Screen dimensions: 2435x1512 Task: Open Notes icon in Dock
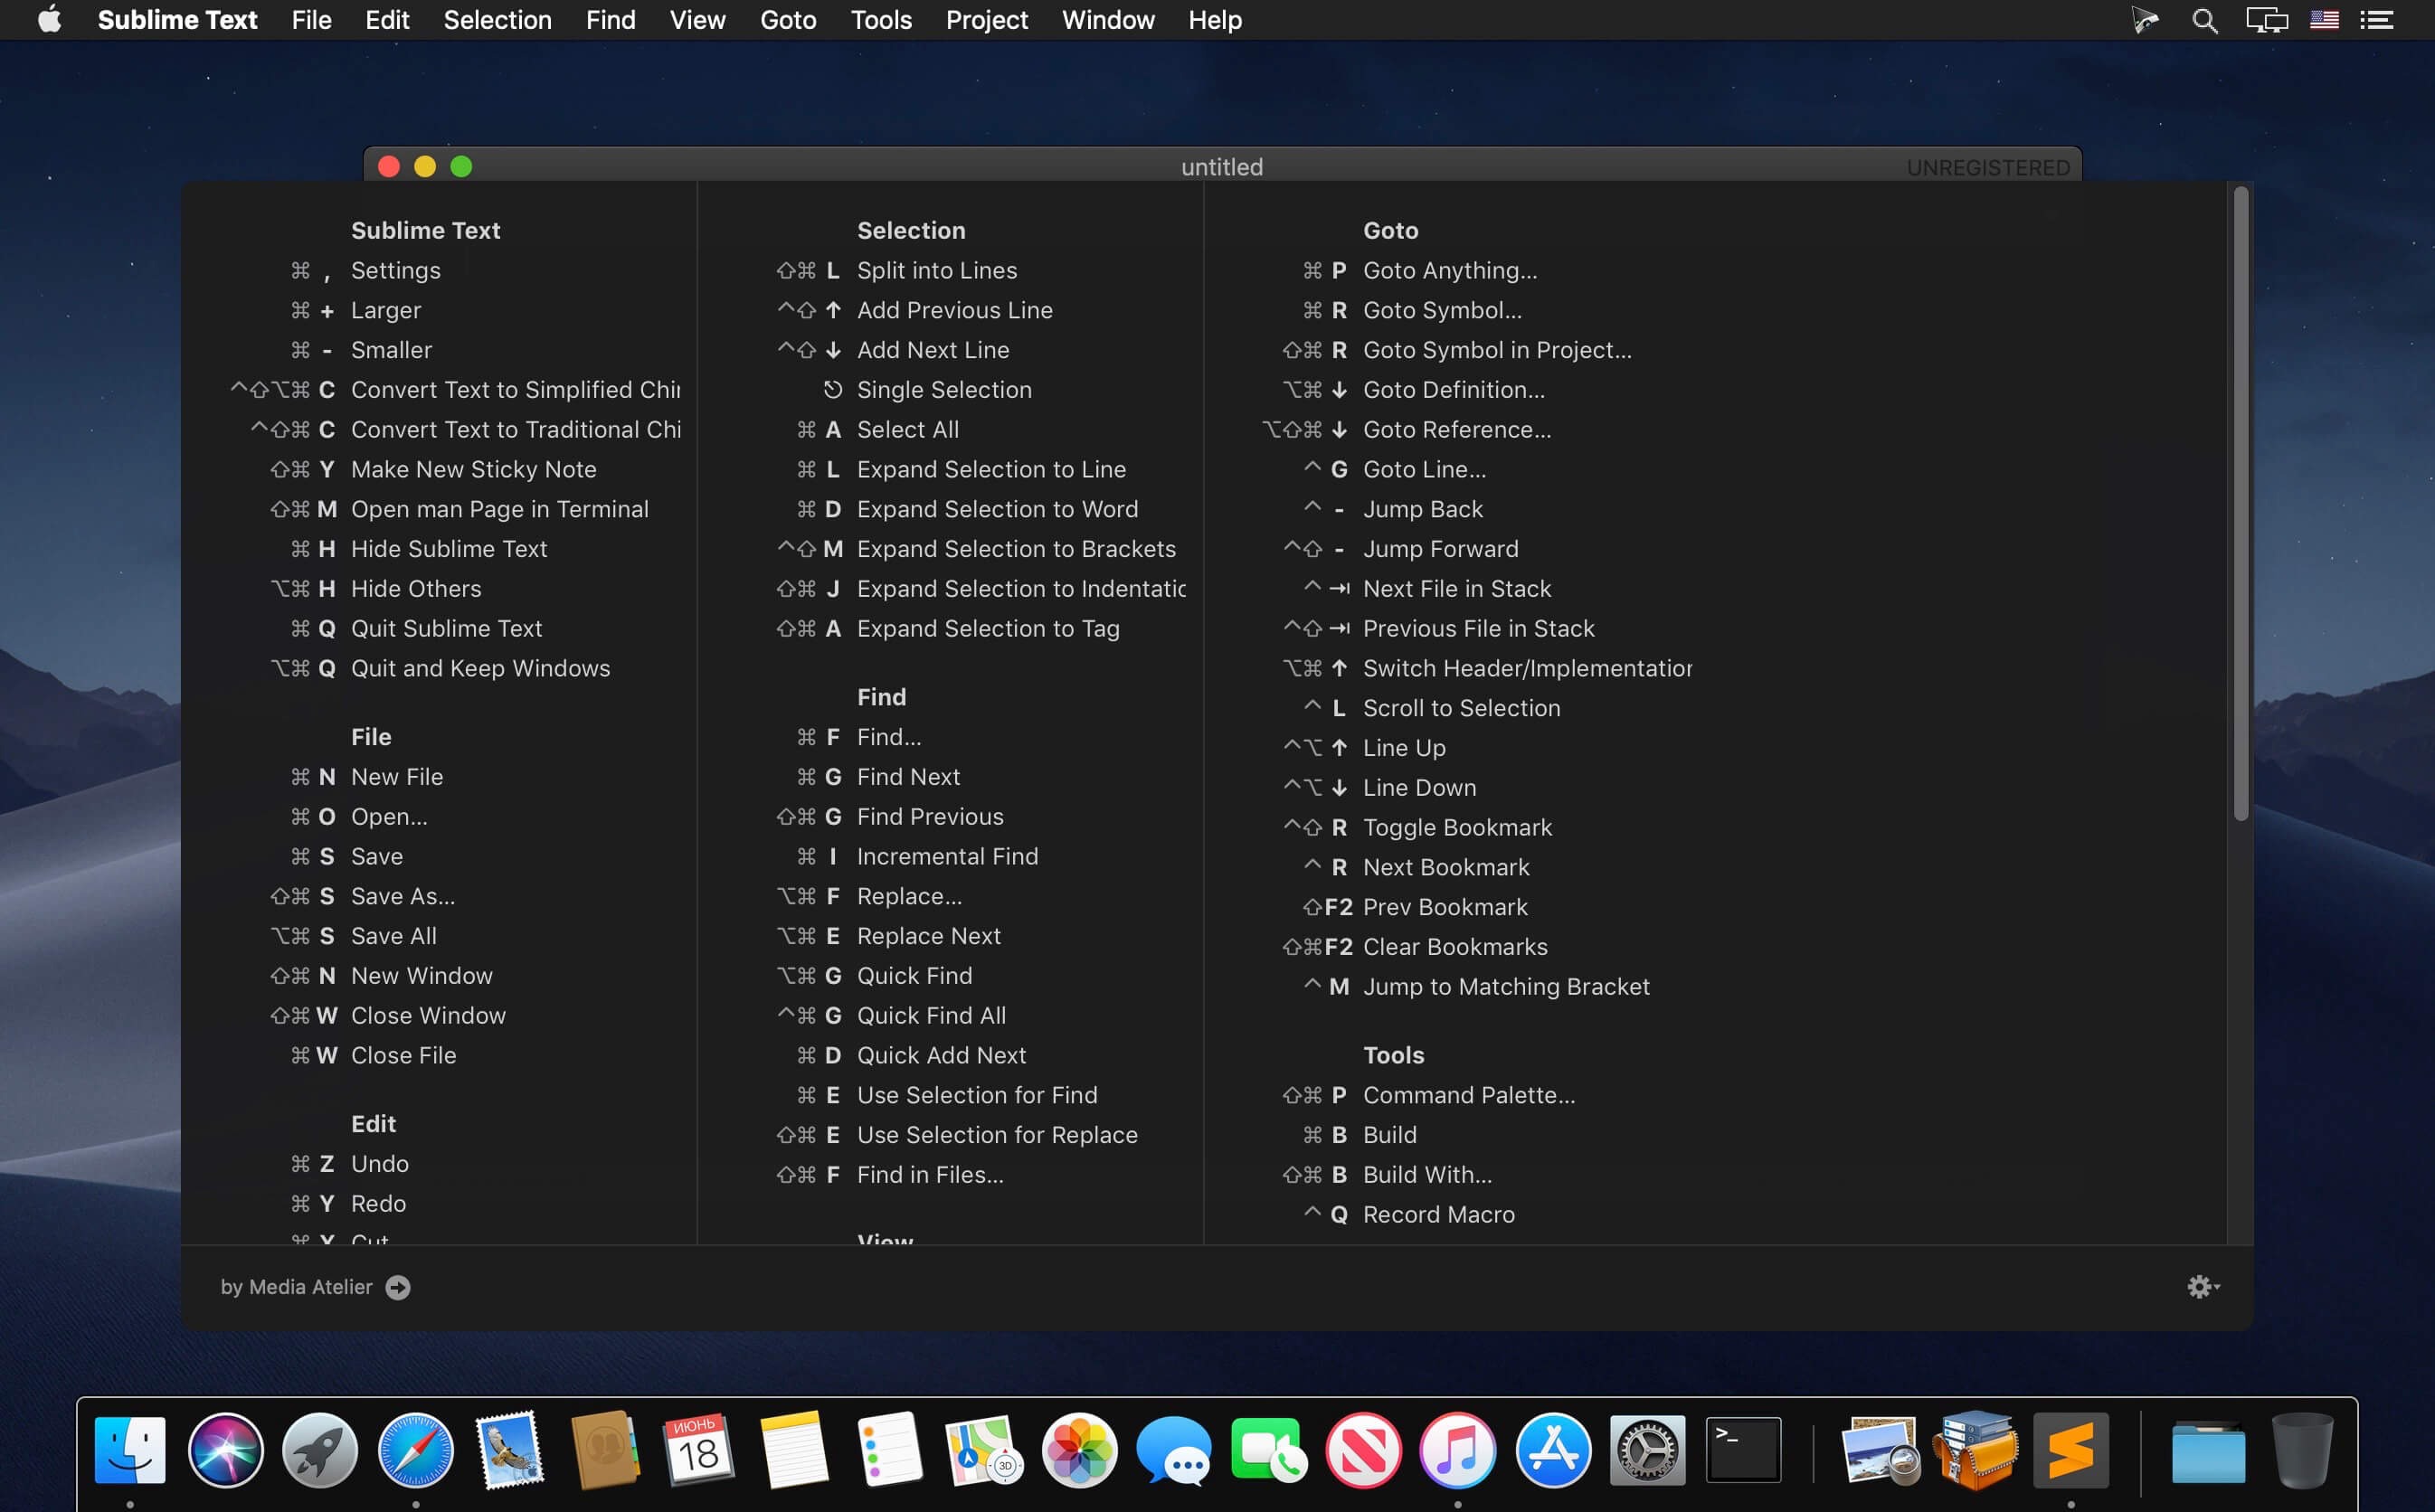coord(794,1450)
